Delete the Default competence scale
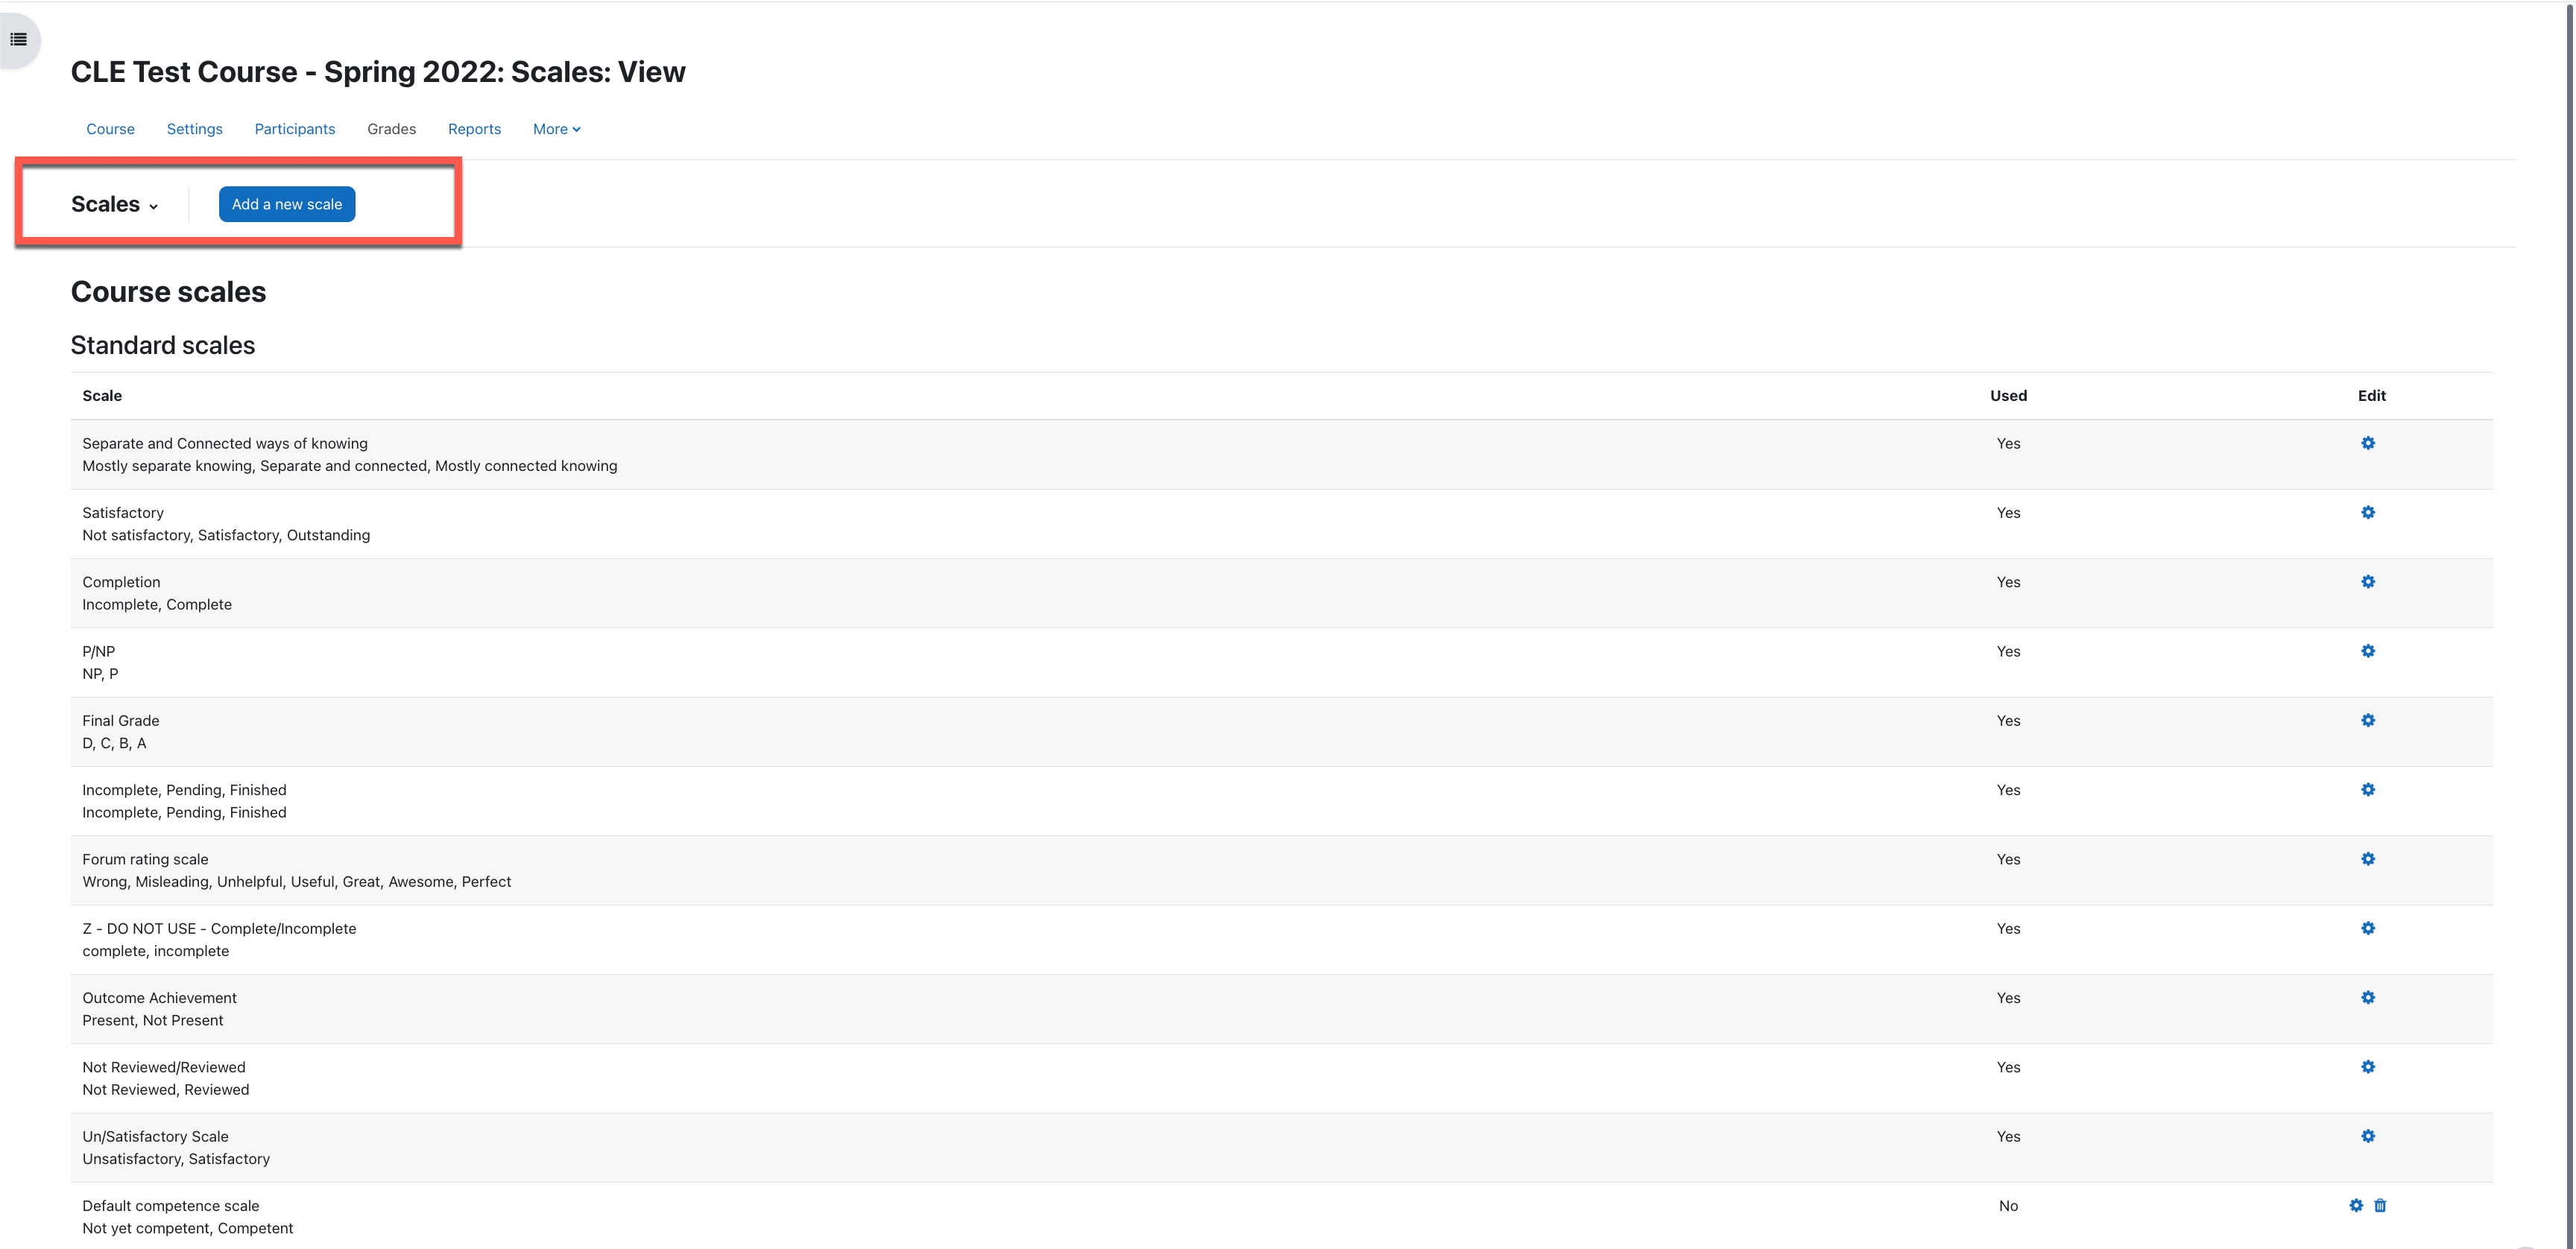 click(2380, 1206)
